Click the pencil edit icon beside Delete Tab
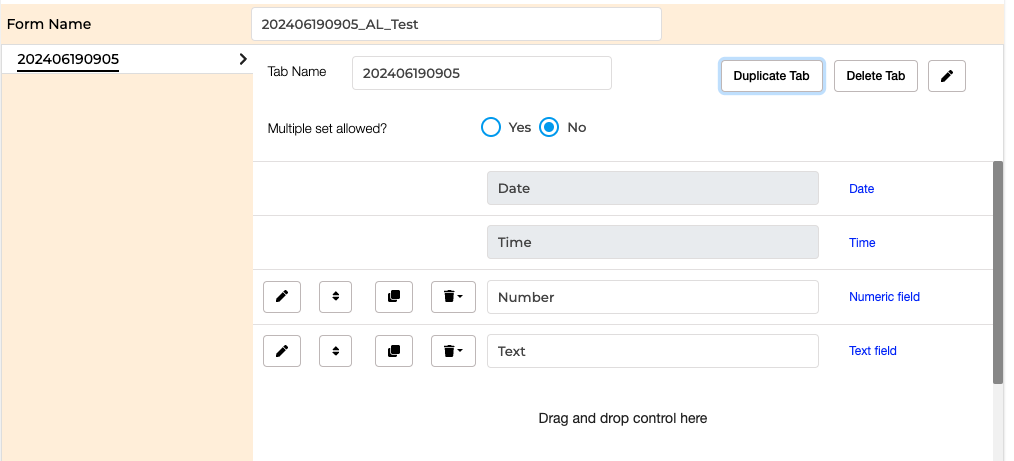Image resolution: width=1014 pixels, height=461 pixels. coord(947,76)
